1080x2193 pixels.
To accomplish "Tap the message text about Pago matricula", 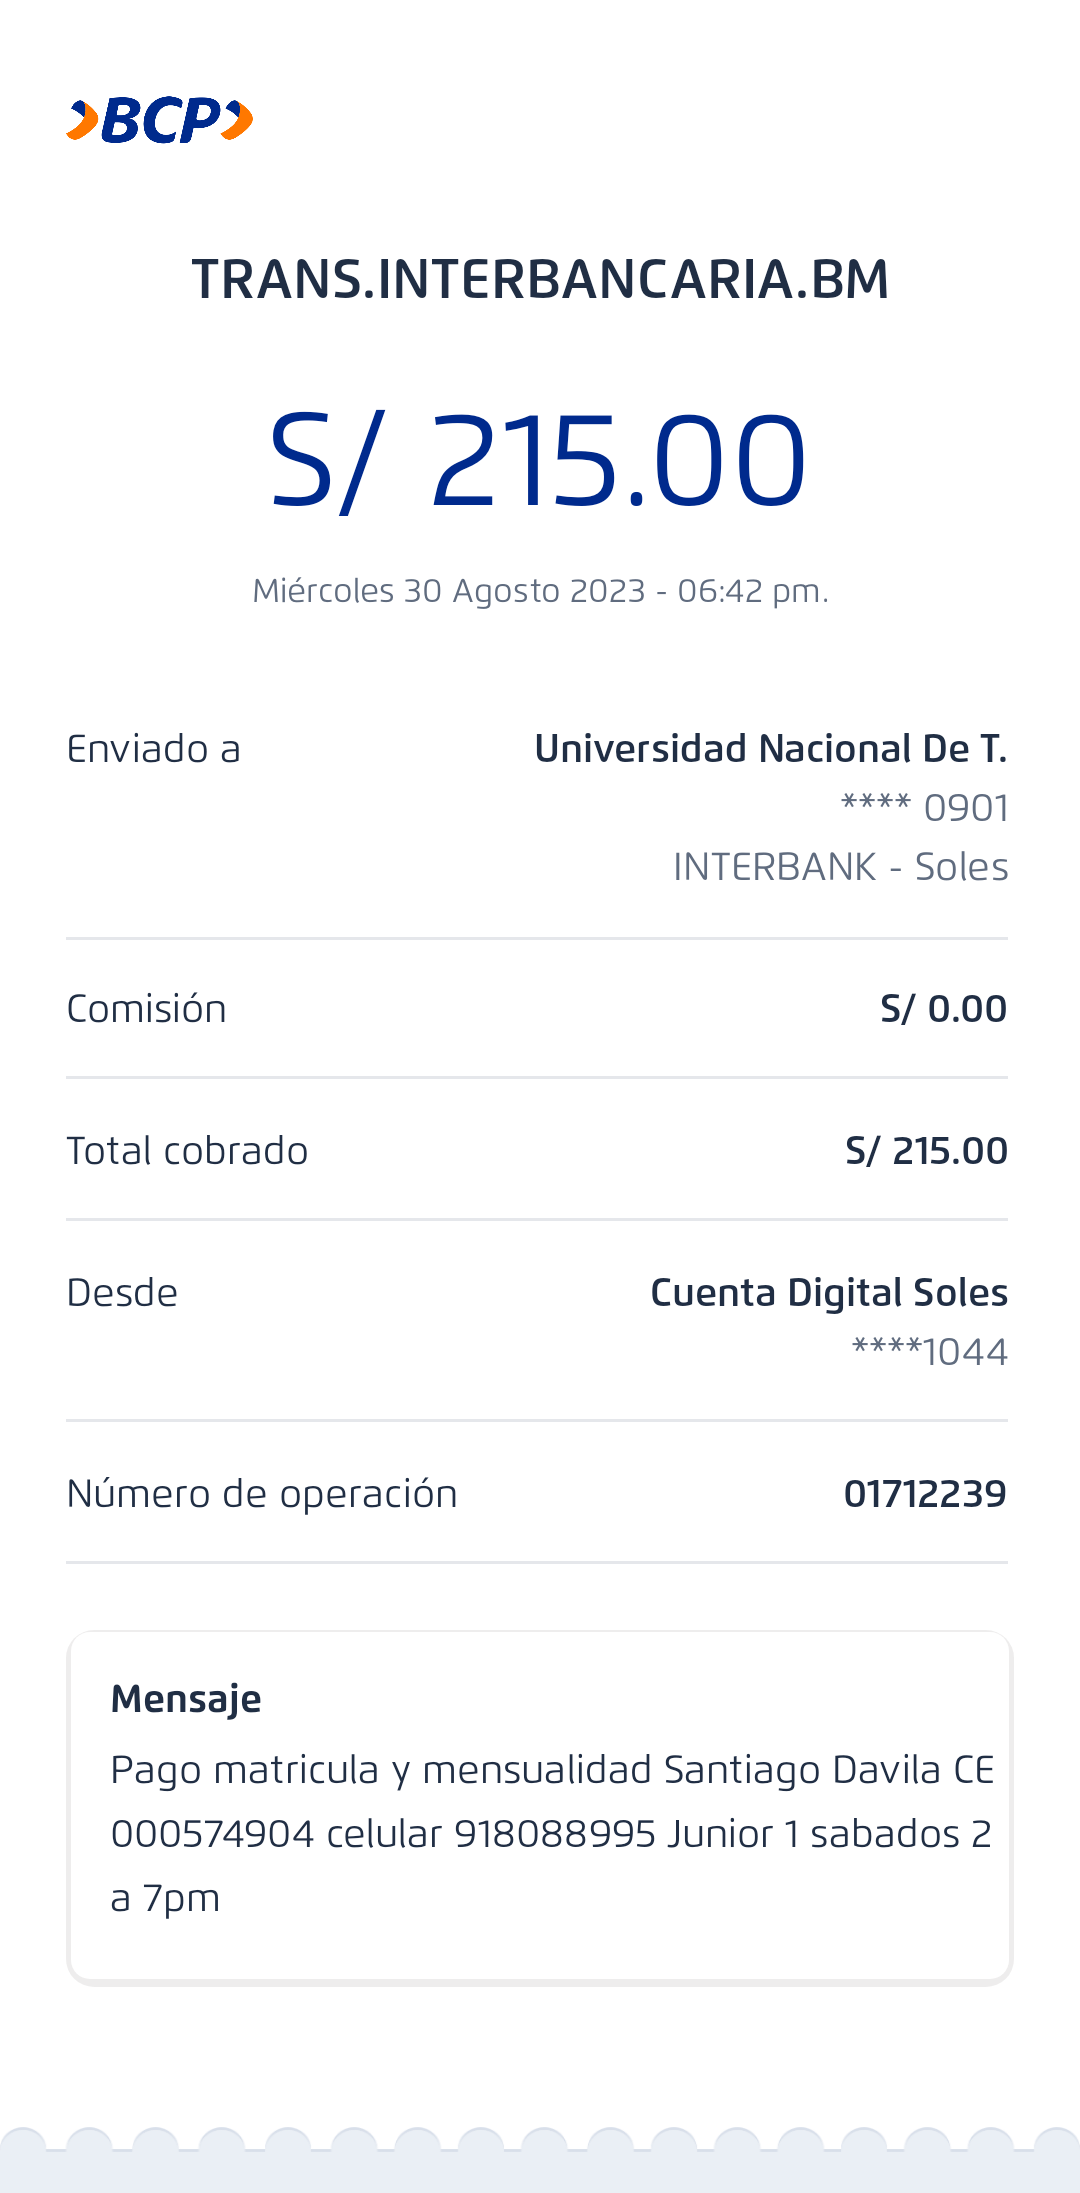I will 550,1833.
